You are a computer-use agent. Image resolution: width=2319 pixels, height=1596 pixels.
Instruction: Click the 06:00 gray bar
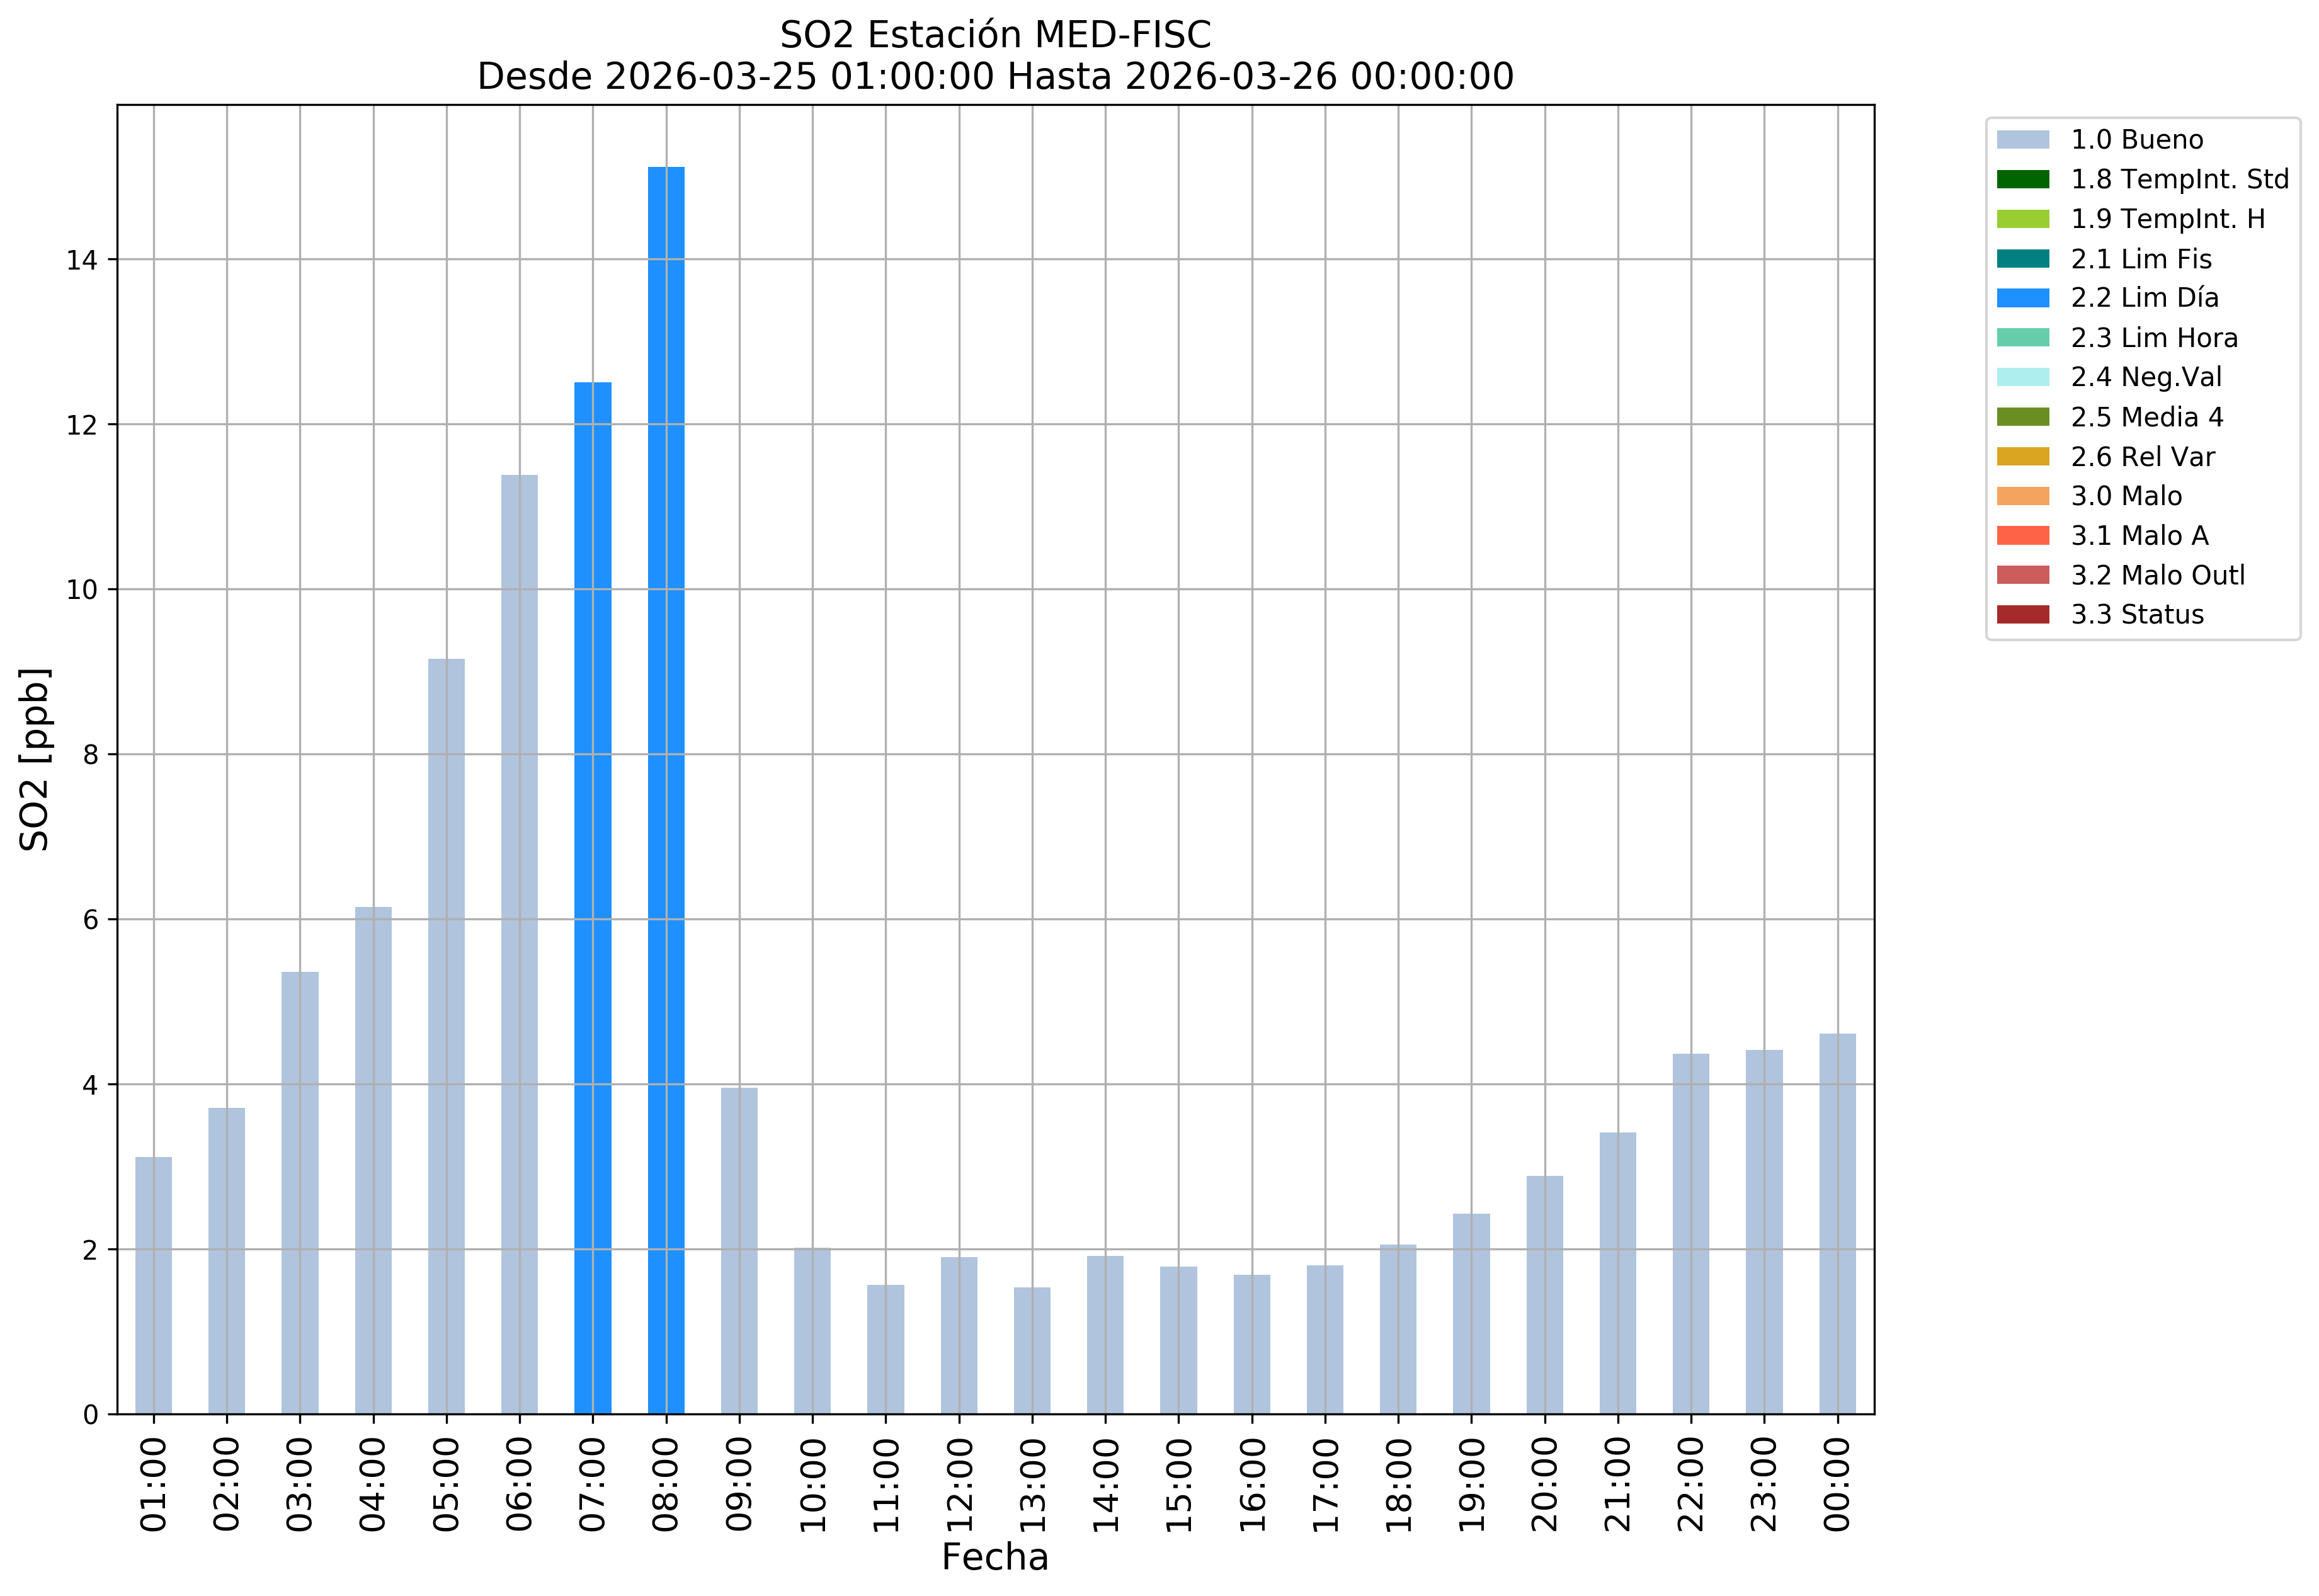tap(519, 945)
